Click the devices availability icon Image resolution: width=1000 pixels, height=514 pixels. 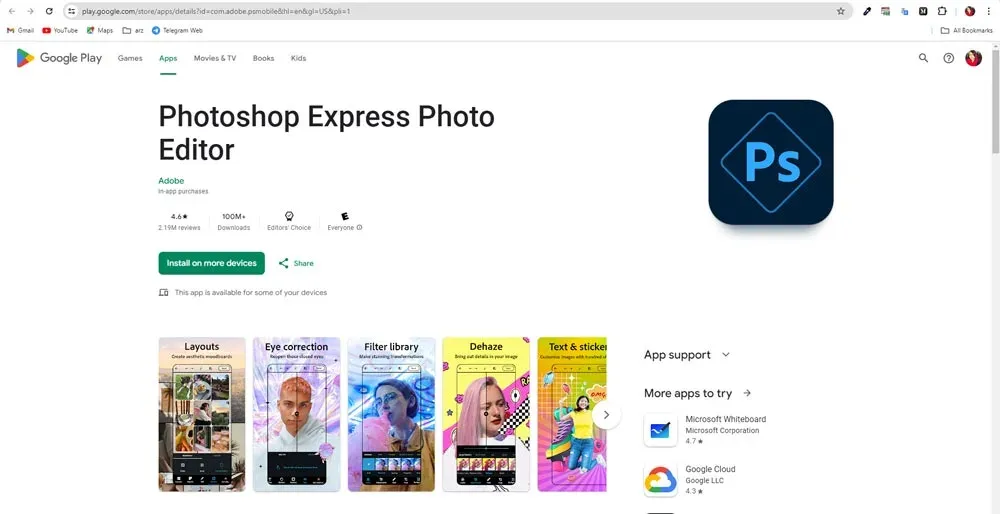[164, 293]
